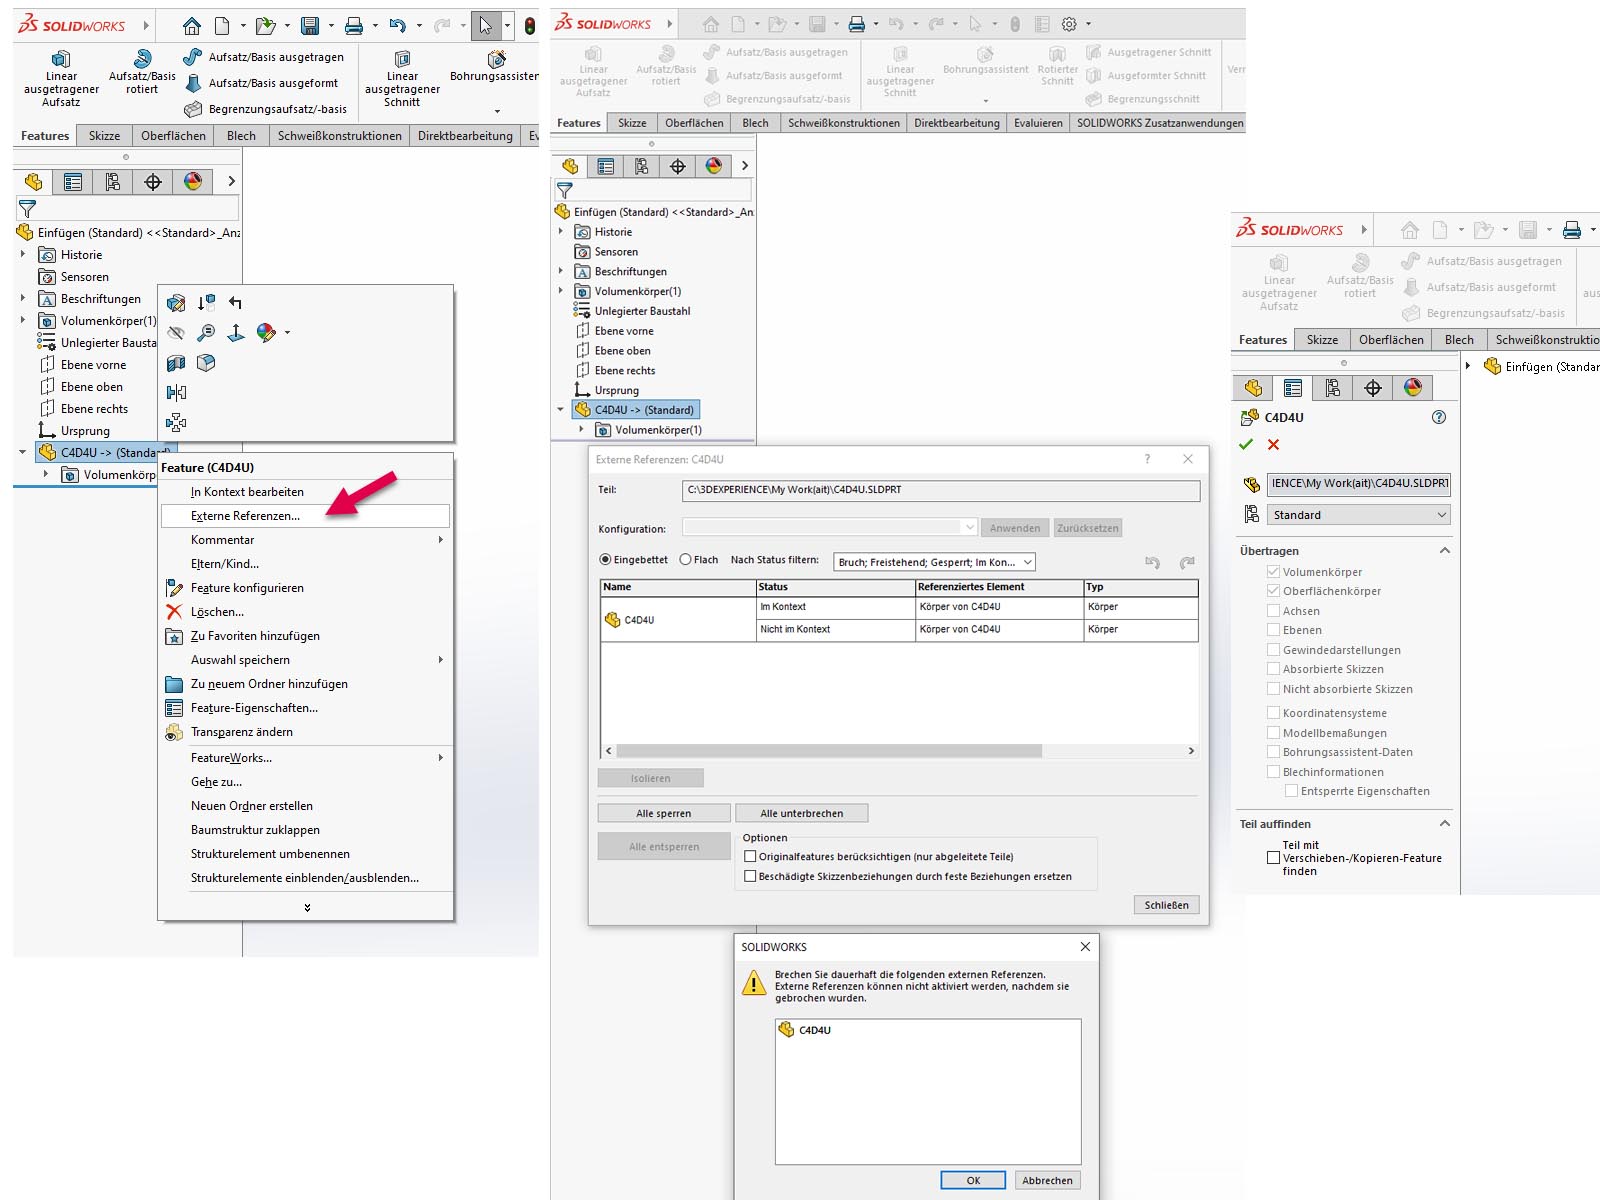Collapse Übertragen section chevron
Viewport: 1600px width, 1200px height.
(1444, 551)
